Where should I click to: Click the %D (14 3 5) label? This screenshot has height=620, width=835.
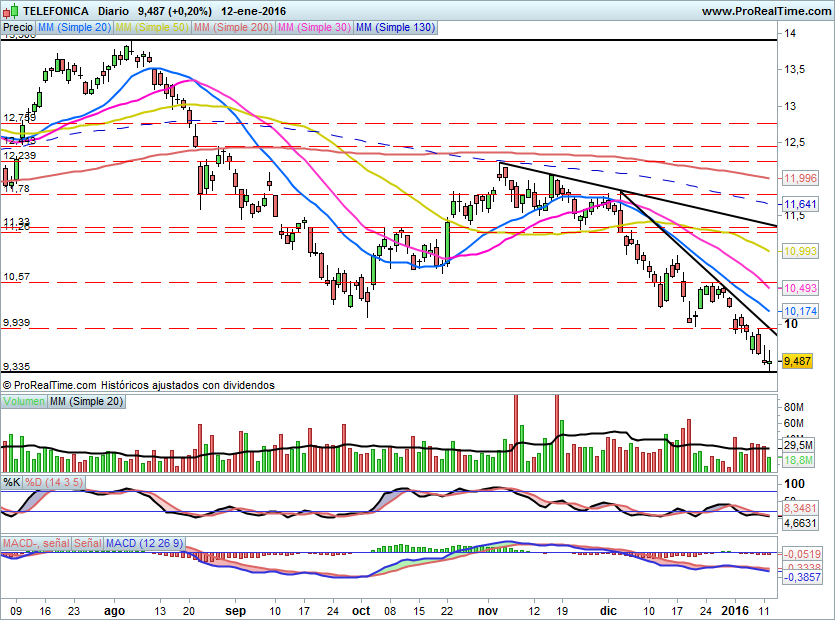[x=54, y=483]
